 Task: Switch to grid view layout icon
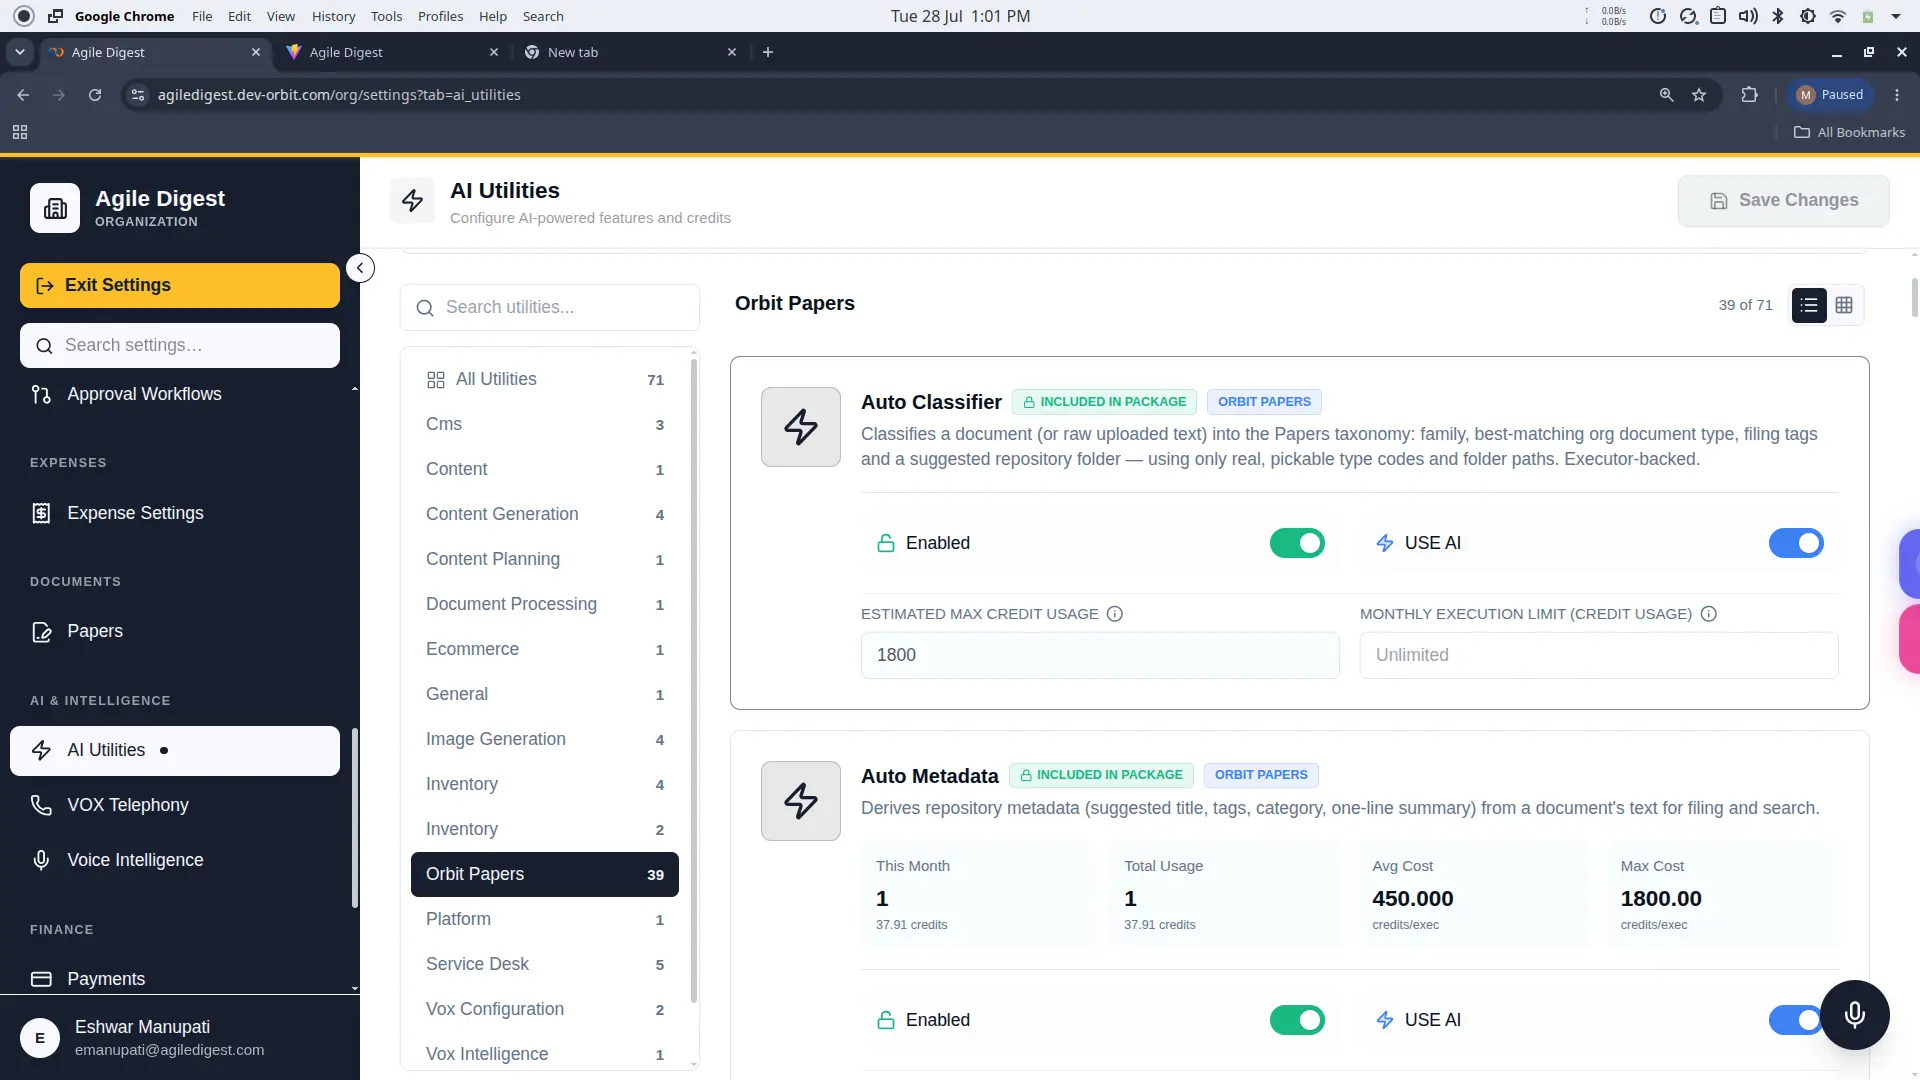pos(1844,305)
